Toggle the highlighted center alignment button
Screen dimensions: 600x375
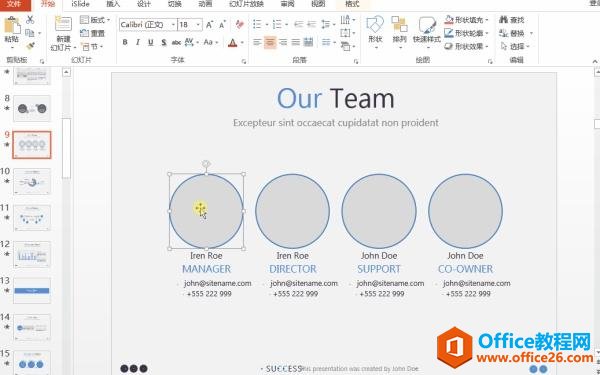point(270,42)
